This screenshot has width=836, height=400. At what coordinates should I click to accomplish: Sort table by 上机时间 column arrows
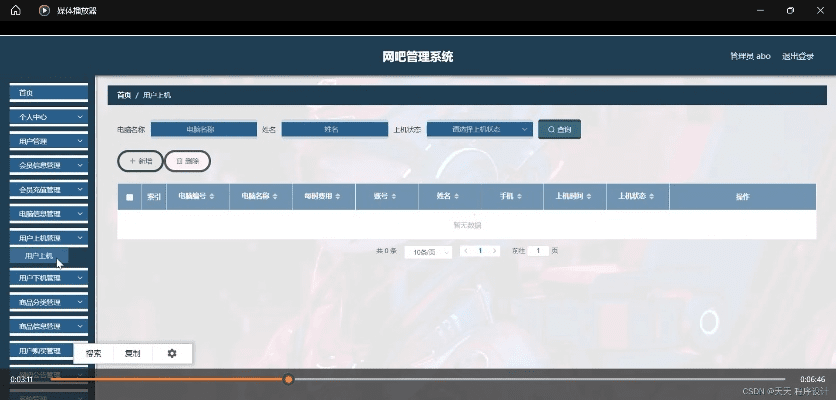[x=589, y=197]
